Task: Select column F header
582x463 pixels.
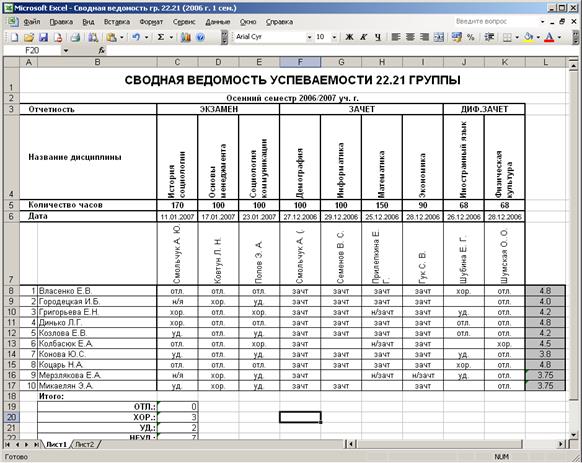Action: [300, 62]
